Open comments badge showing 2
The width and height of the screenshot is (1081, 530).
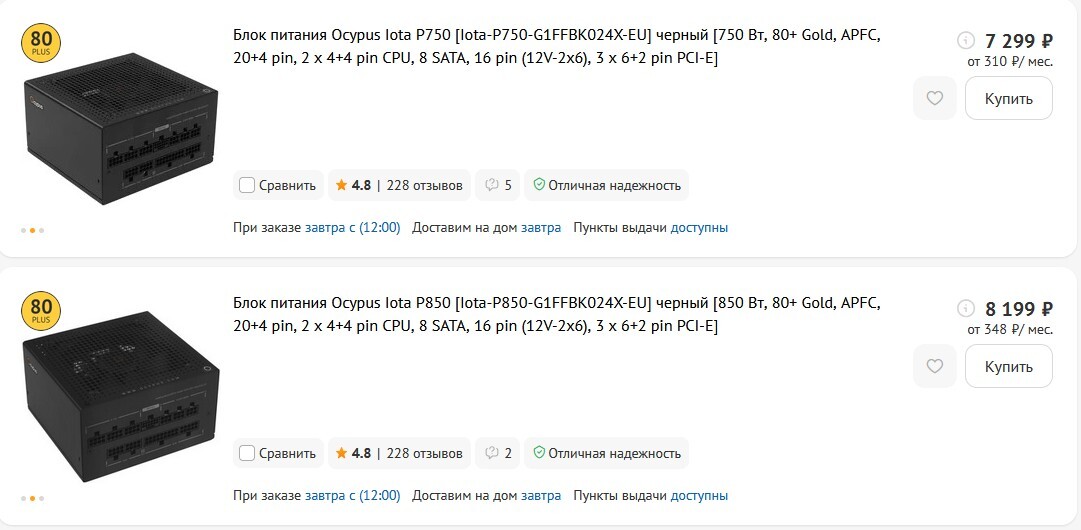pyautogui.click(x=498, y=453)
